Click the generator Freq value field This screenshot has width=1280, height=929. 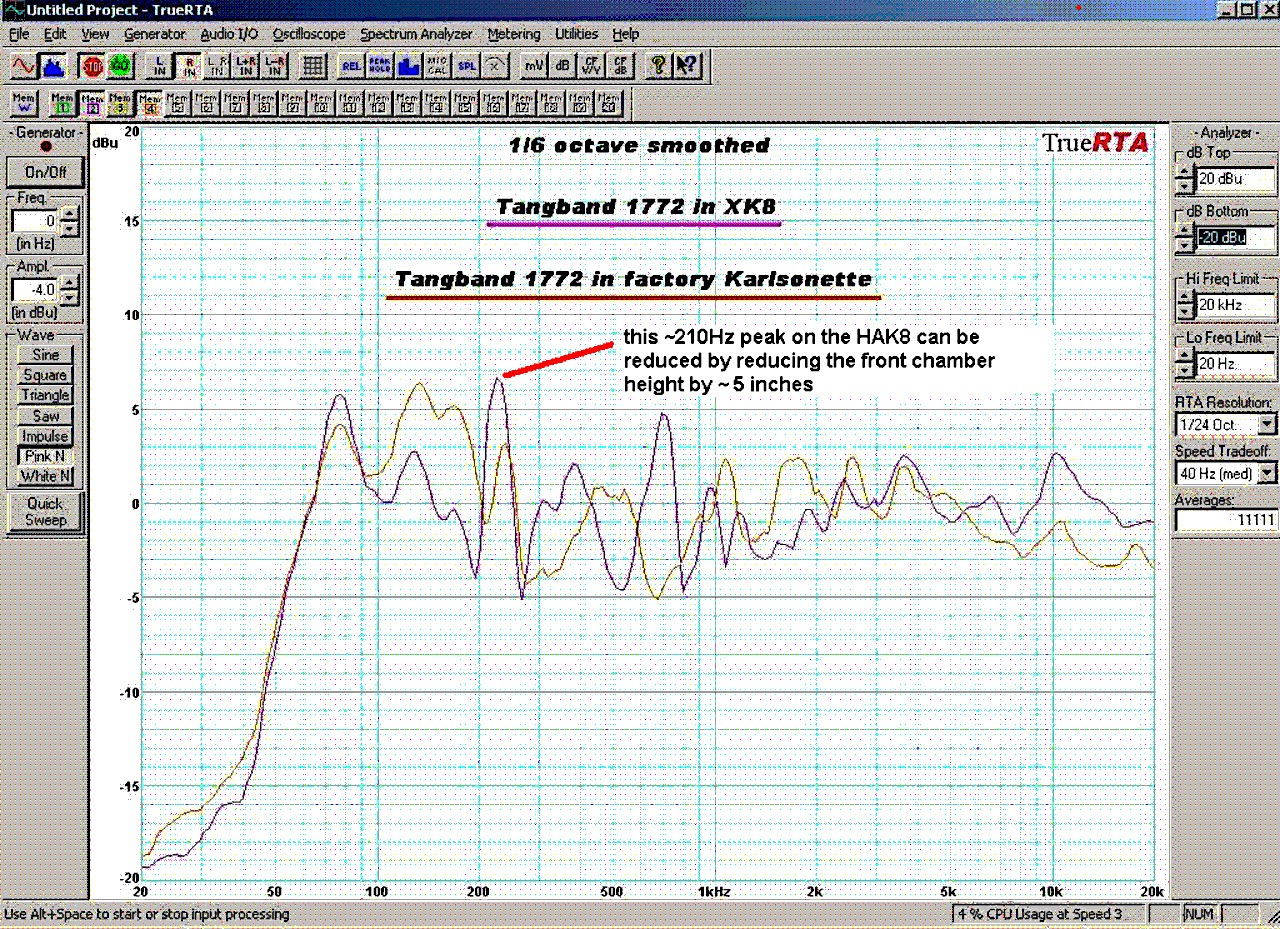35,221
